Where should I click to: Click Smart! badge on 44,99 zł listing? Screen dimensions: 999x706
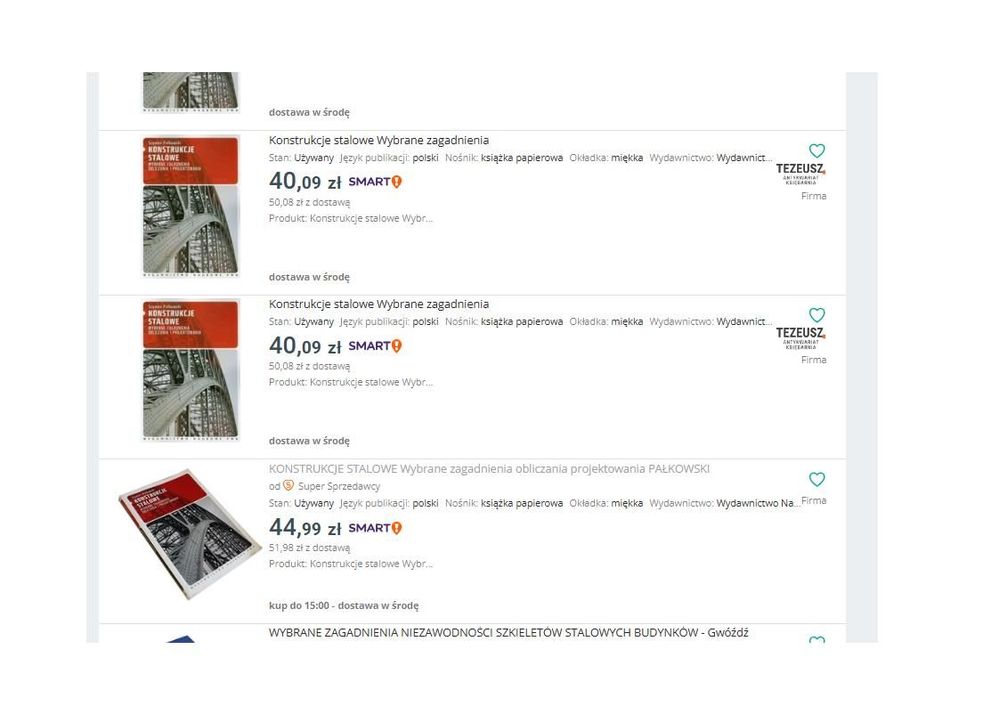(375, 528)
